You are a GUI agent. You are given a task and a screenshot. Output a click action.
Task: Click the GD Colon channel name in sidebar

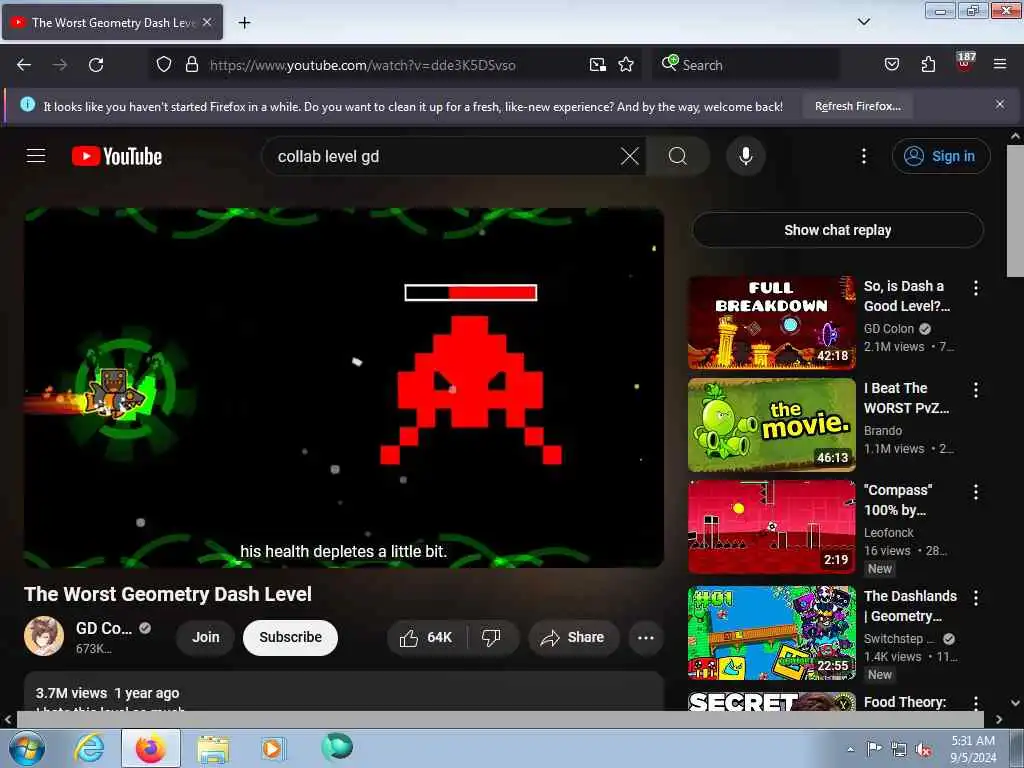889,328
